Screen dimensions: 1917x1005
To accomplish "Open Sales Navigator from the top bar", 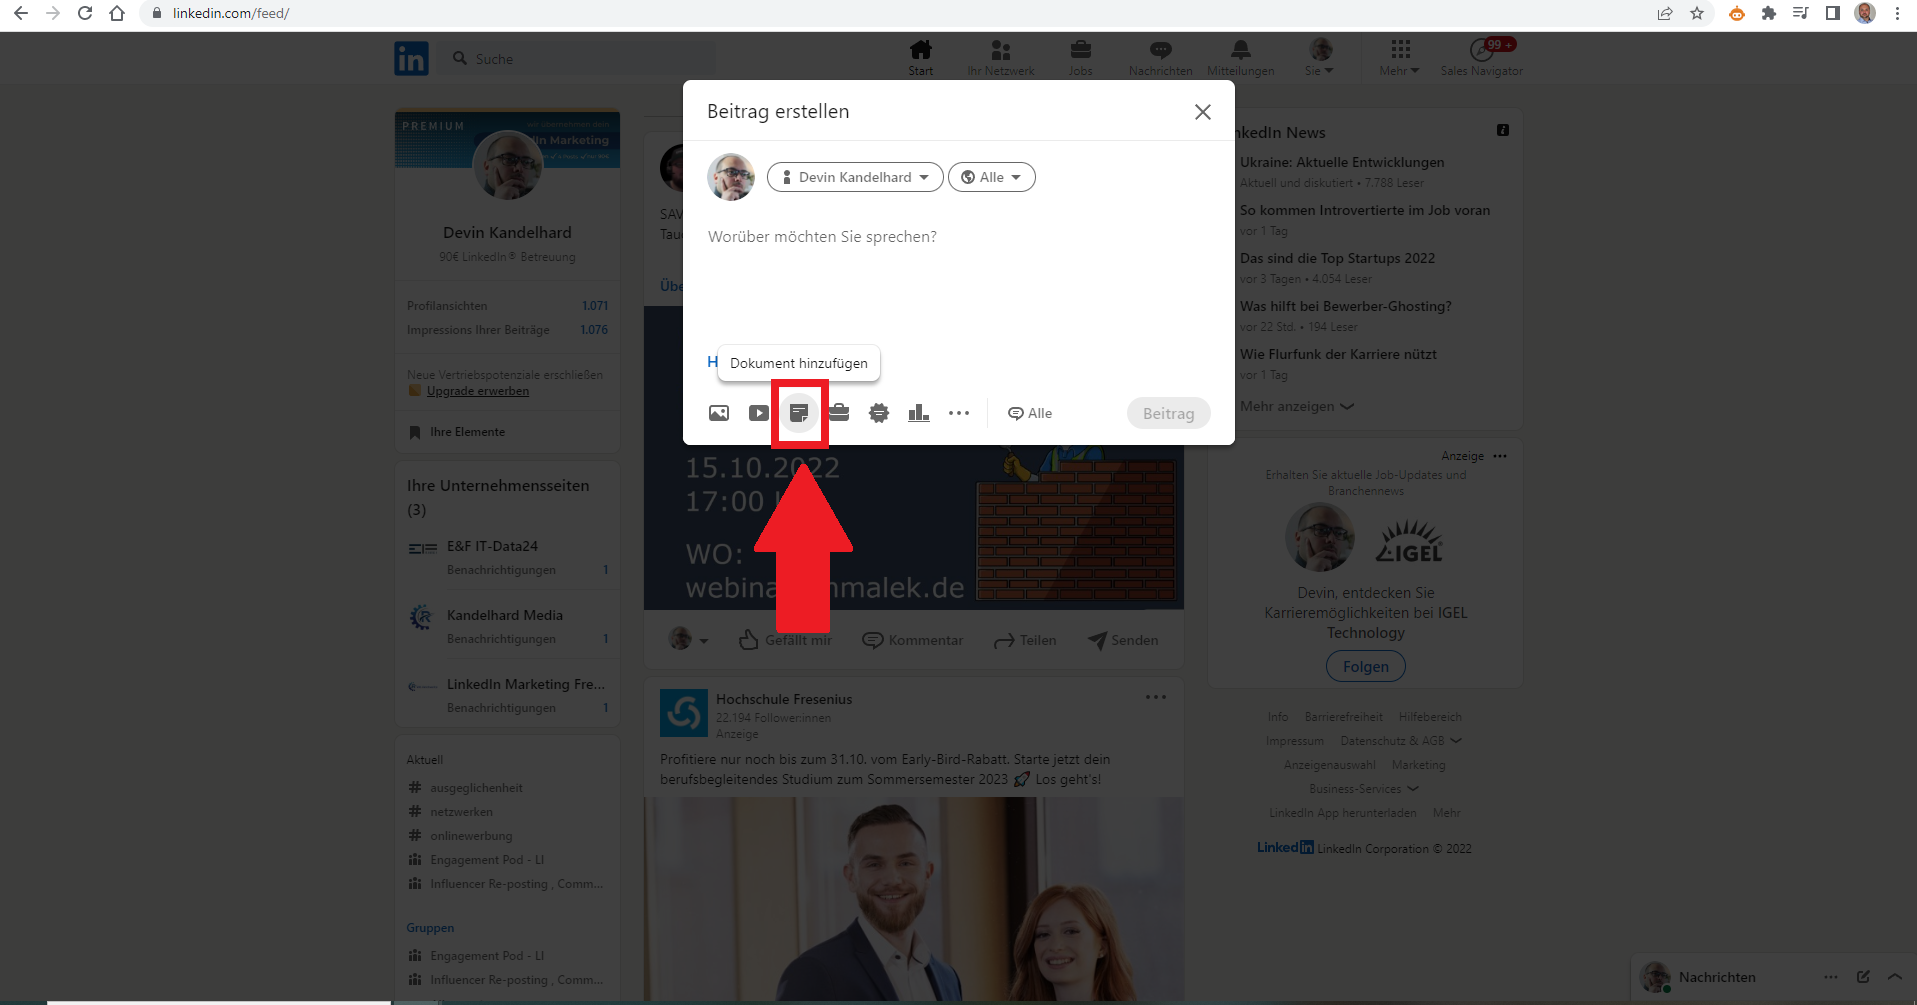I will (1481, 57).
